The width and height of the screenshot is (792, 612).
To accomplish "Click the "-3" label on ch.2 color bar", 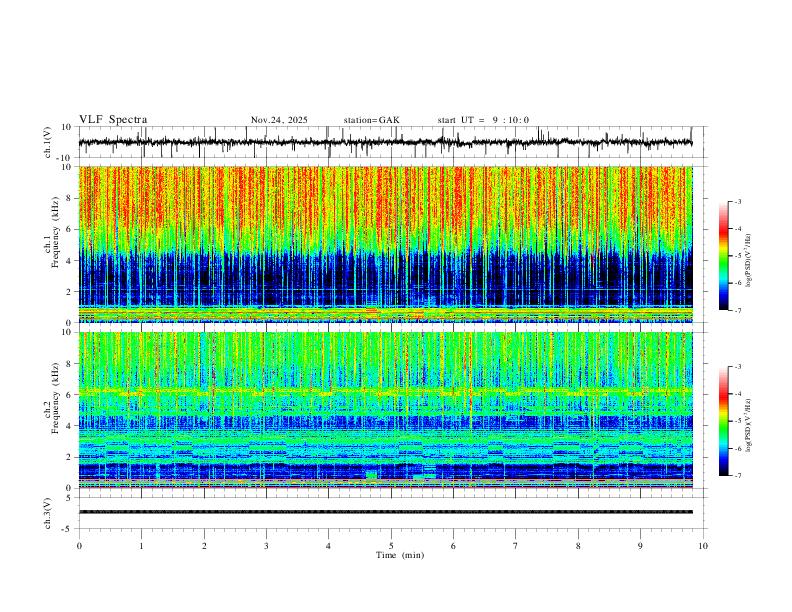I will (738, 367).
